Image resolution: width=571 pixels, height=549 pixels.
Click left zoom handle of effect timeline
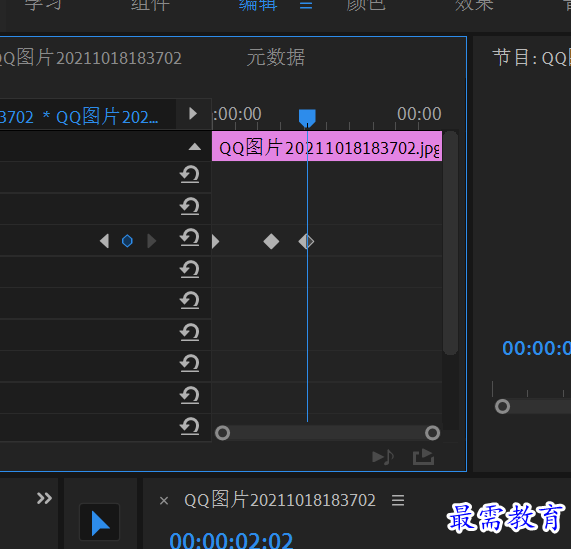point(223,433)
